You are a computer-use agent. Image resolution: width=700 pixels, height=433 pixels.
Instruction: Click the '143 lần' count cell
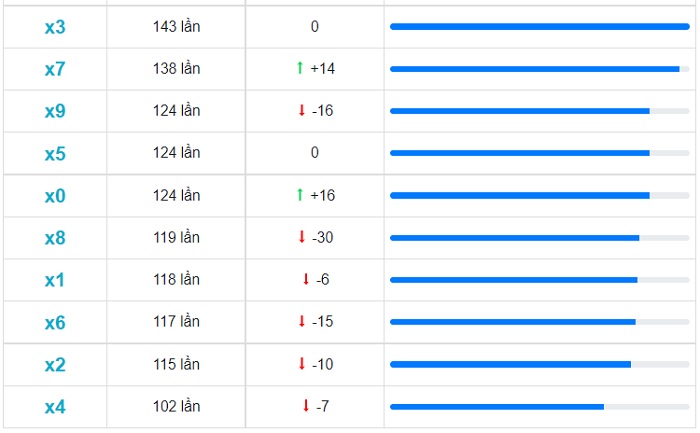tap(176, 26)
